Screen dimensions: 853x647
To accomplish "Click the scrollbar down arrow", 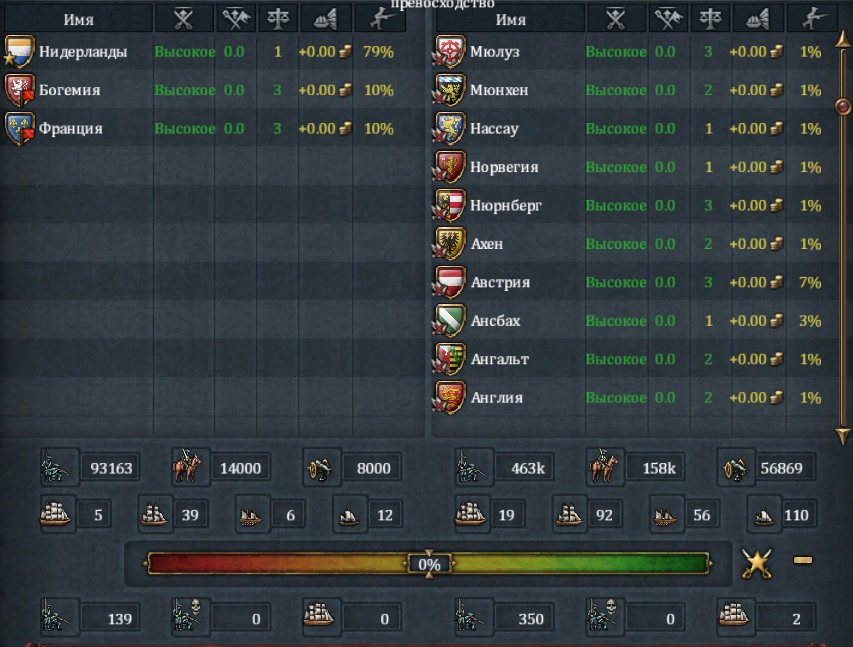I will pyautogui.click(x=843, y=435).
